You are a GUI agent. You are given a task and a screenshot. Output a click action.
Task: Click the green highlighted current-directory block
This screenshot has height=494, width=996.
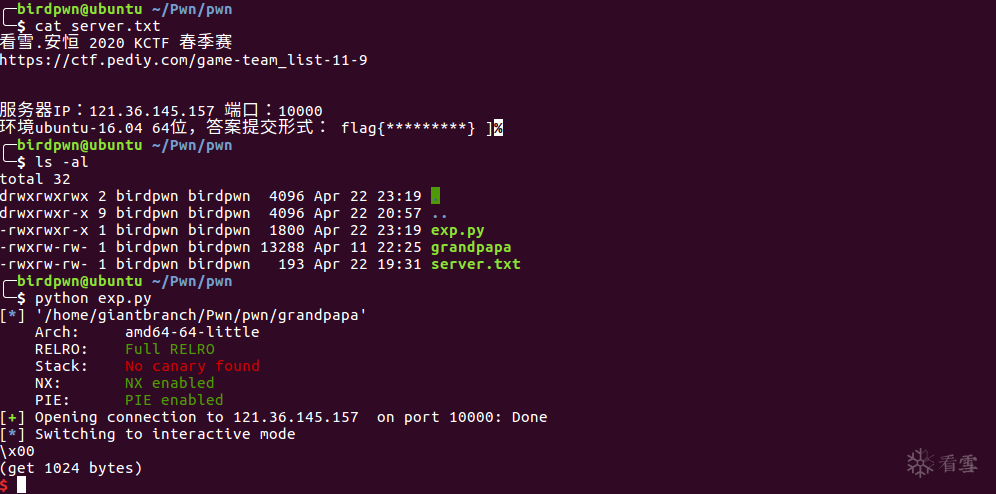(x=435, y=196)
